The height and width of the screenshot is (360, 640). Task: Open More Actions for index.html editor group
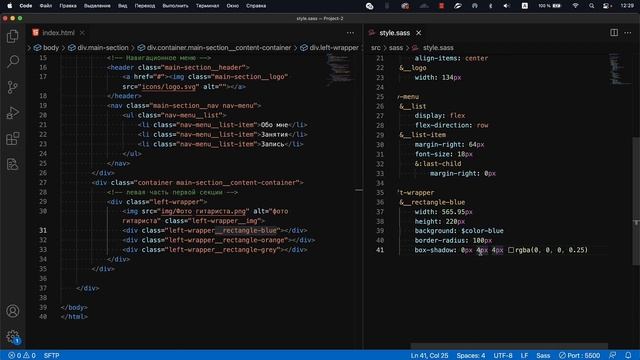(351, 33)
